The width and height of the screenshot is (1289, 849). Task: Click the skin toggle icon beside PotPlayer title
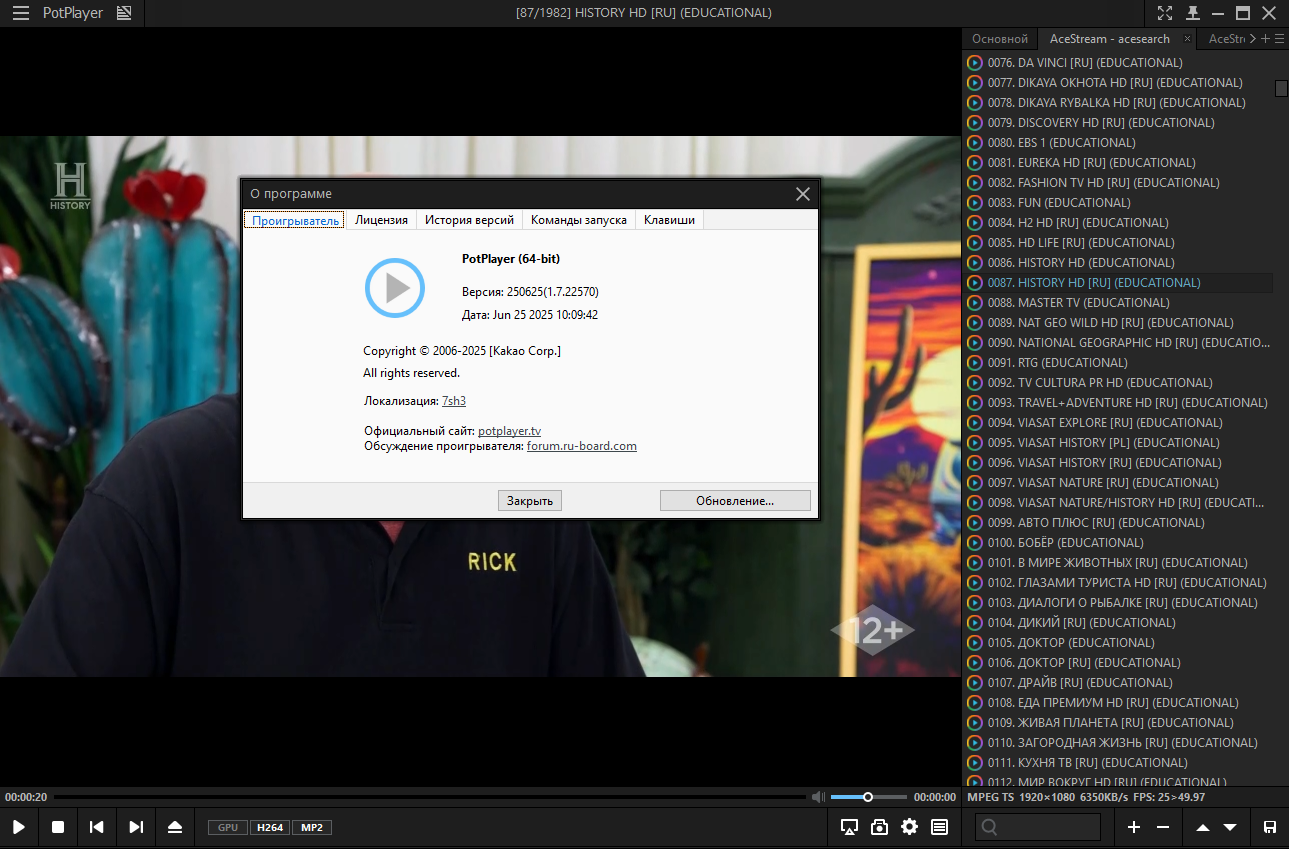[124, 14]
